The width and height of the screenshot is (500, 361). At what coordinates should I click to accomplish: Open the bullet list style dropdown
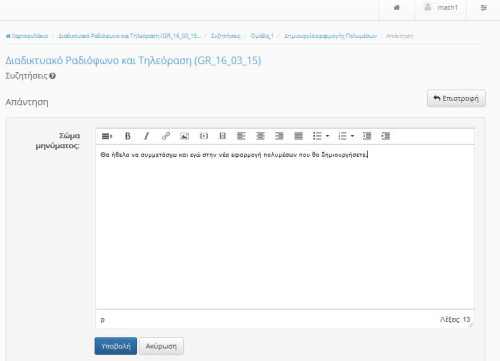[x=328, y=136]
